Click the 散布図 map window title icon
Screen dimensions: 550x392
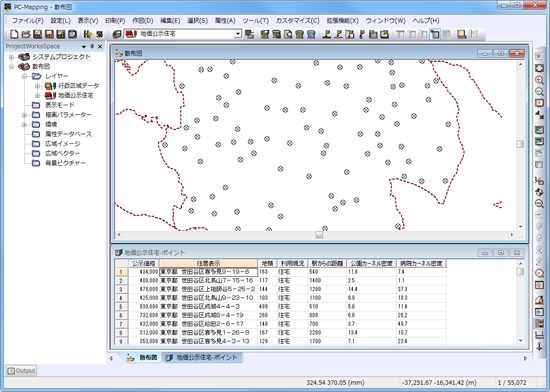coord(119,53)
